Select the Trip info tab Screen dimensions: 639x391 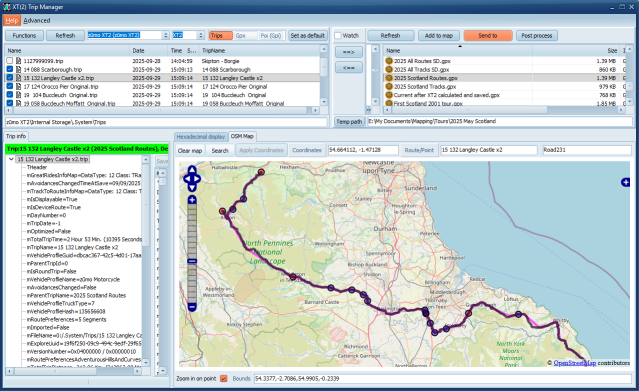[16, 136]
